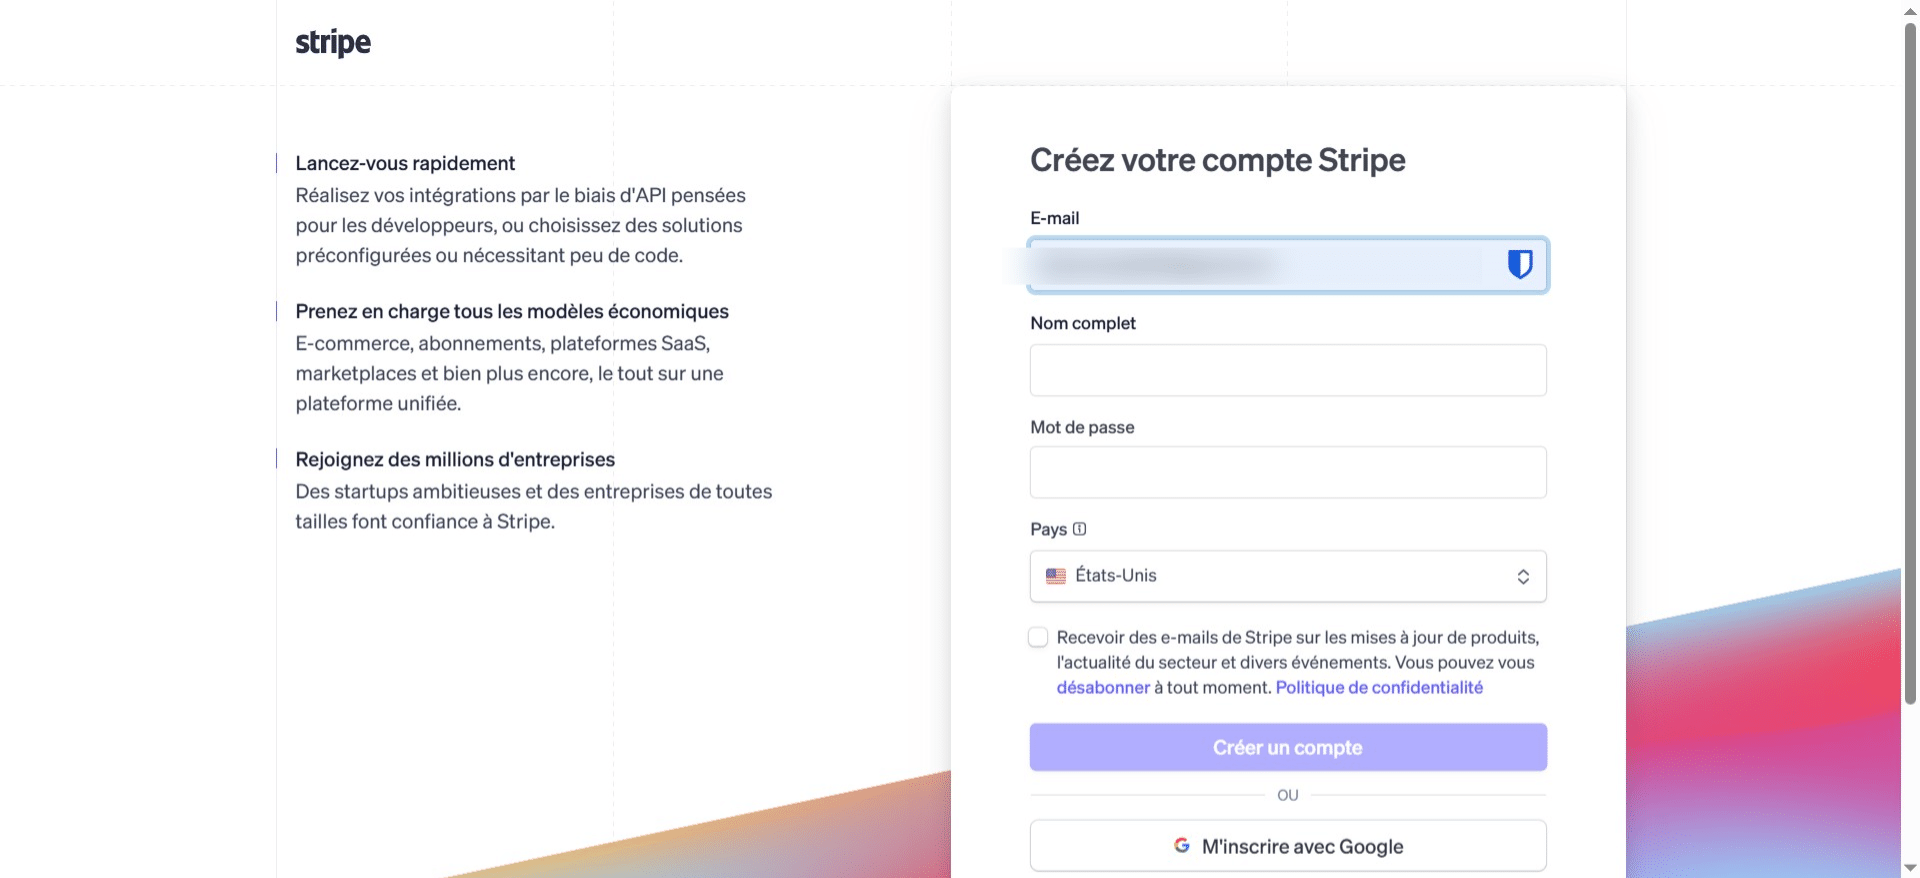Screen dimensions: 1920x878
Task: Click the scrollbar down arrow
Action: (x=1910, y=868)
